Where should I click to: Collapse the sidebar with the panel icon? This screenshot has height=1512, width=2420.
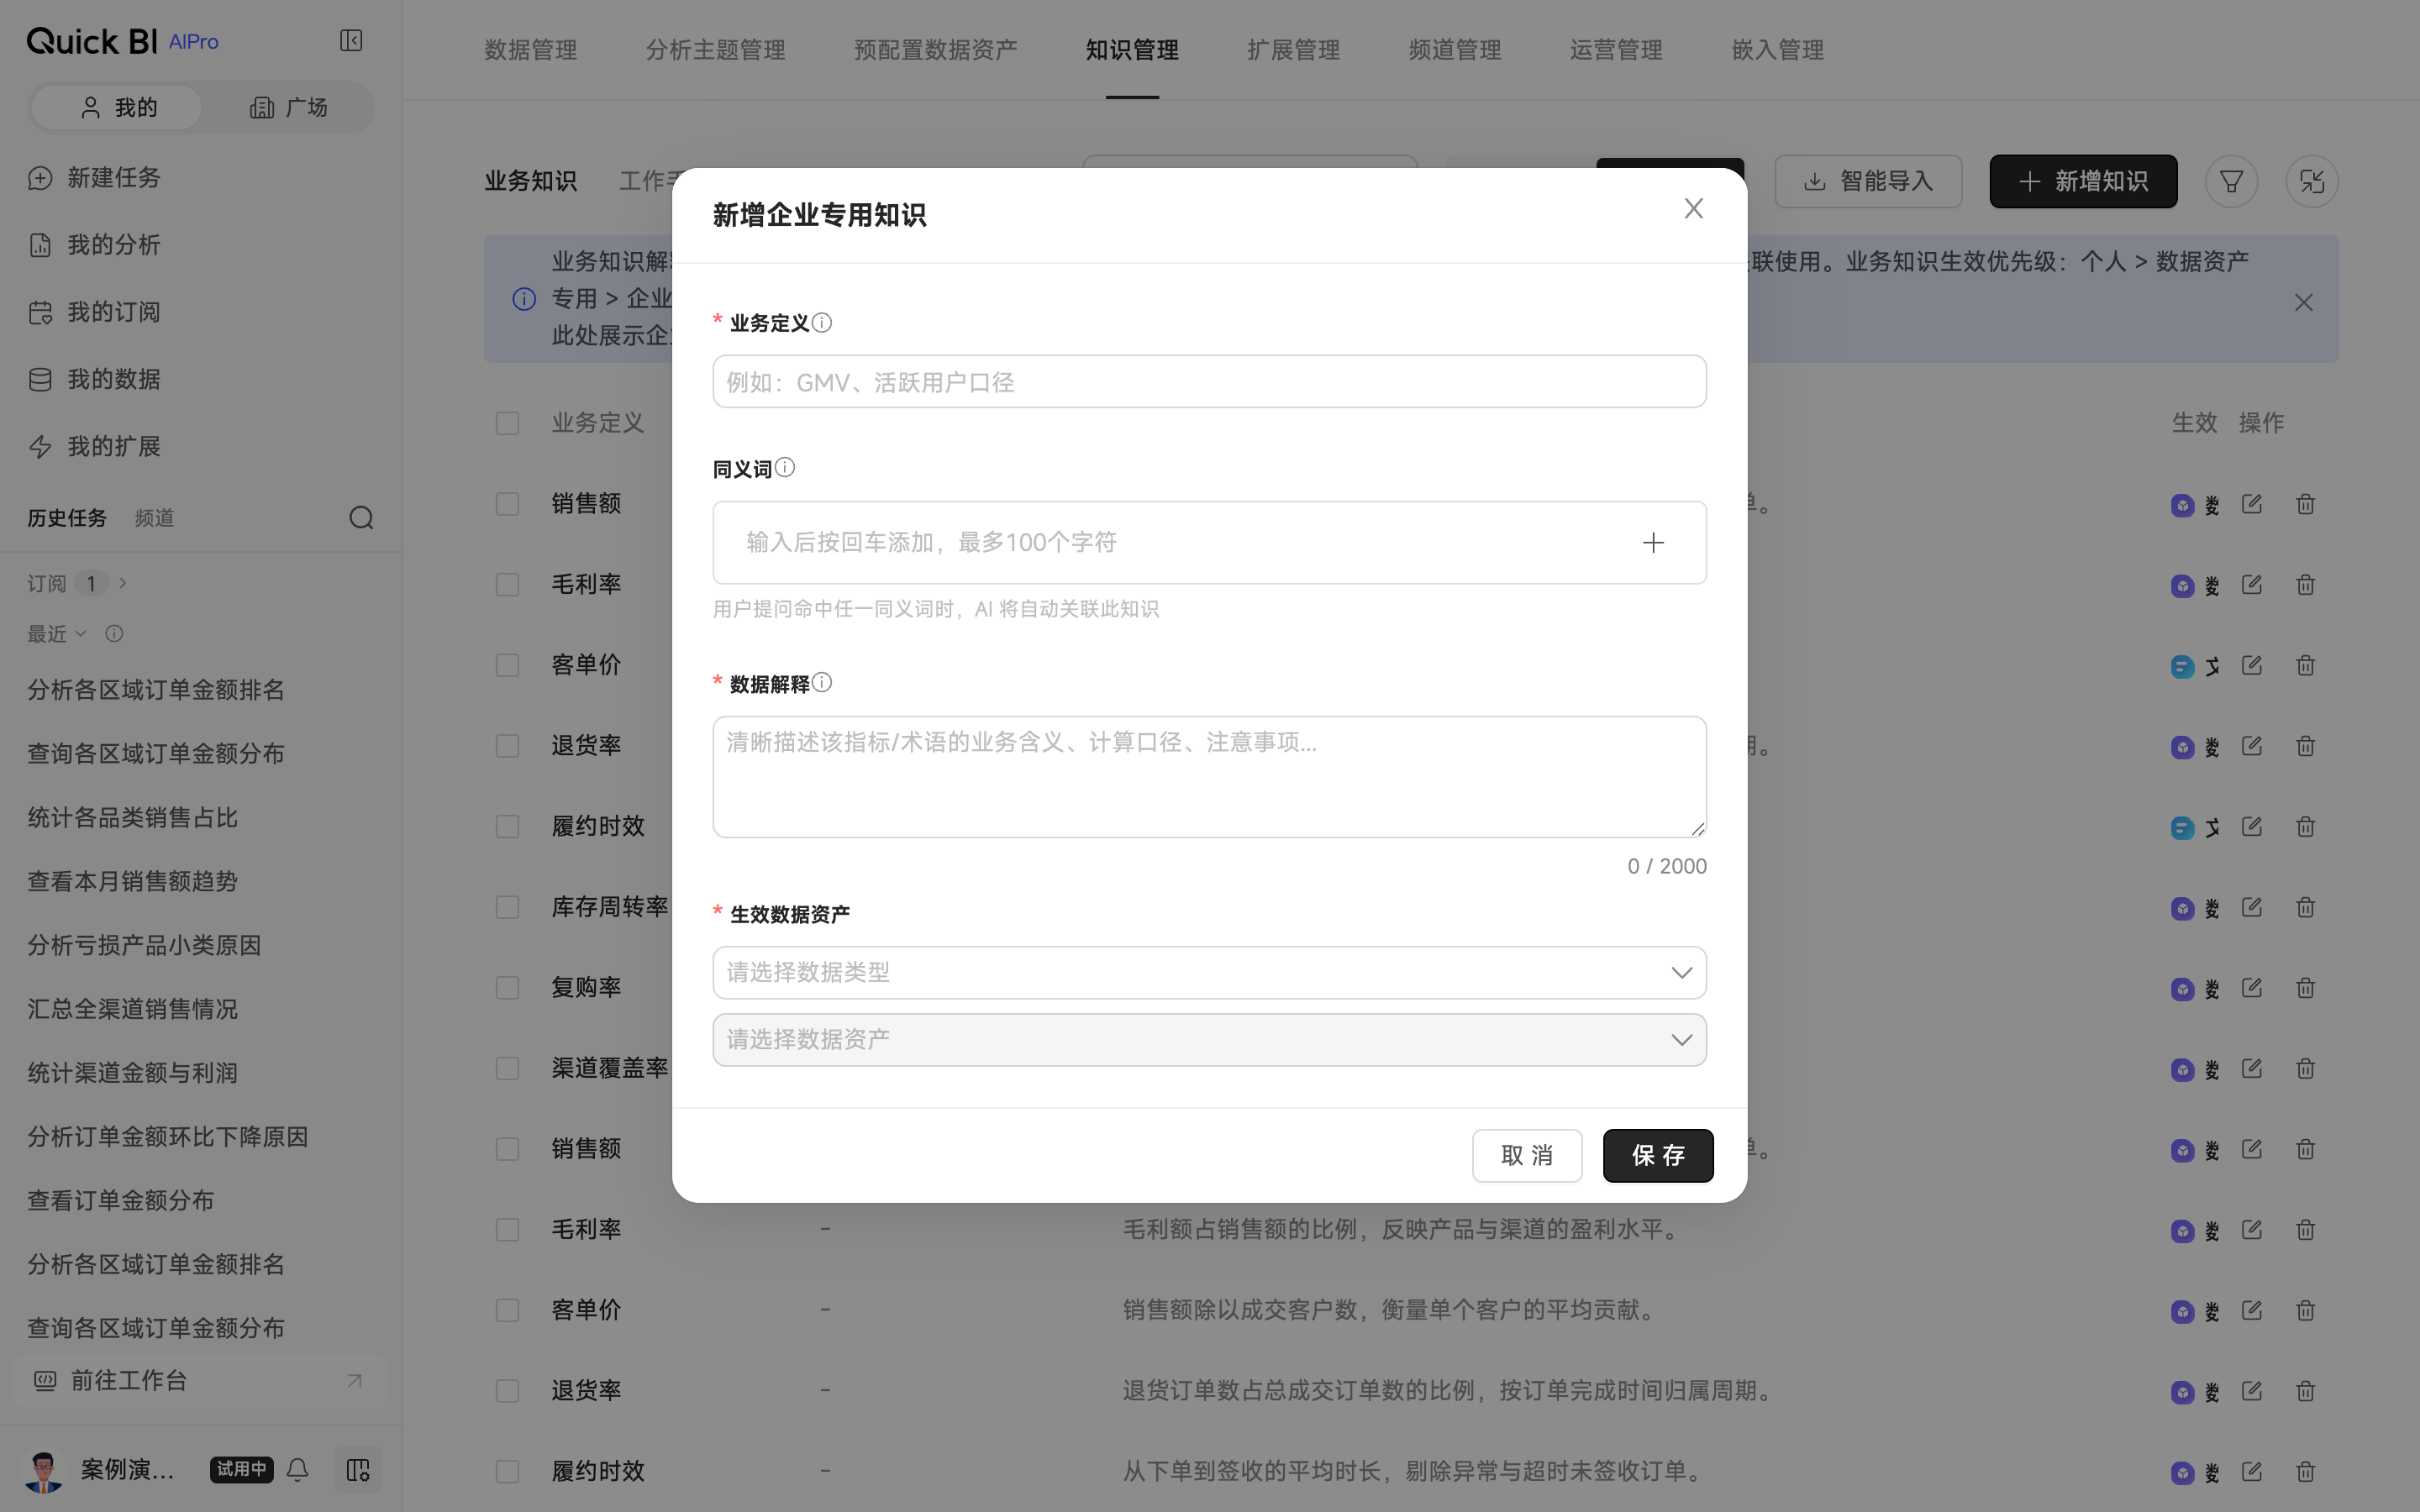[351, 40]
